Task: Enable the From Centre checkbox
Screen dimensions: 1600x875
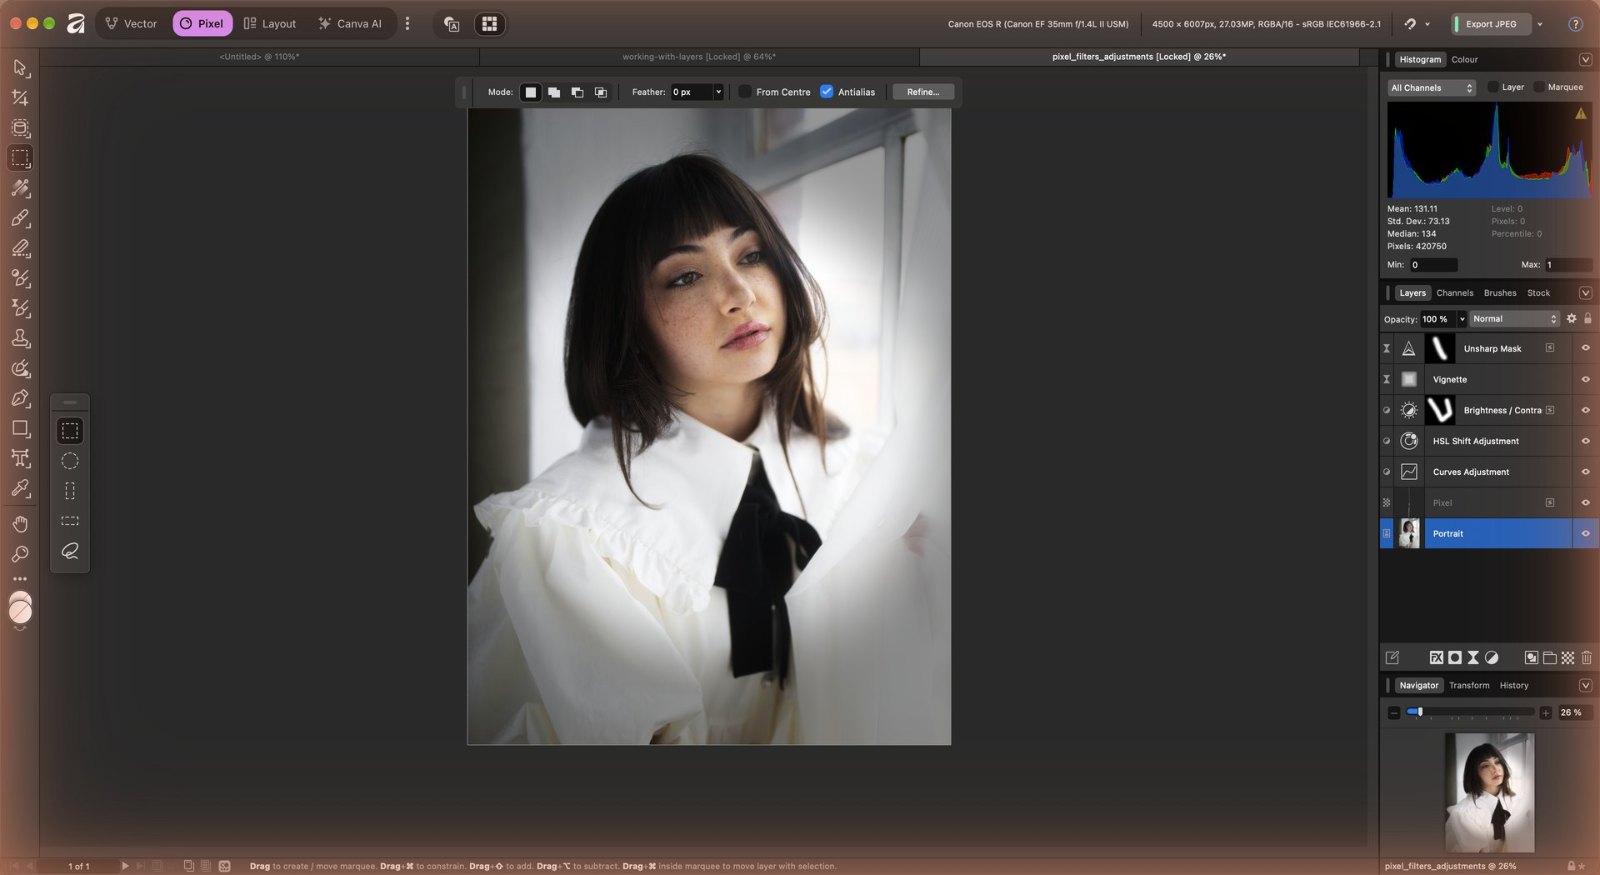Action: coord(745,92)
